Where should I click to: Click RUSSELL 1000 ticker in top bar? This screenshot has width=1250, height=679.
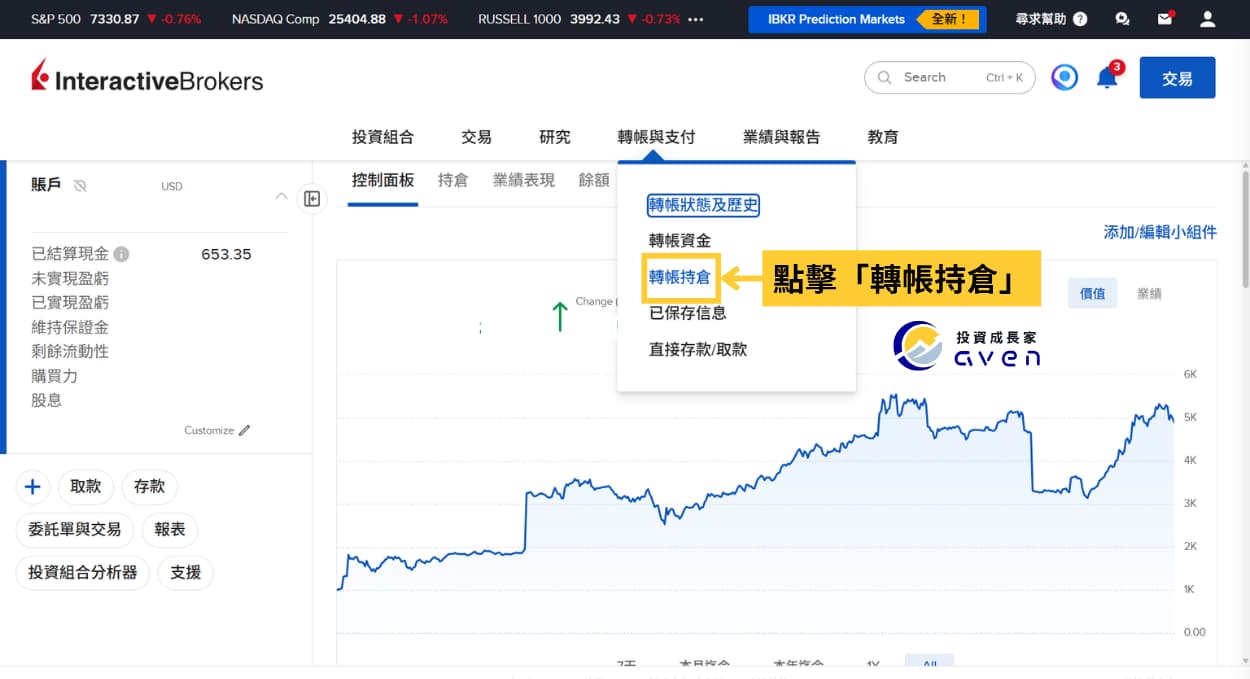[579, 19]
